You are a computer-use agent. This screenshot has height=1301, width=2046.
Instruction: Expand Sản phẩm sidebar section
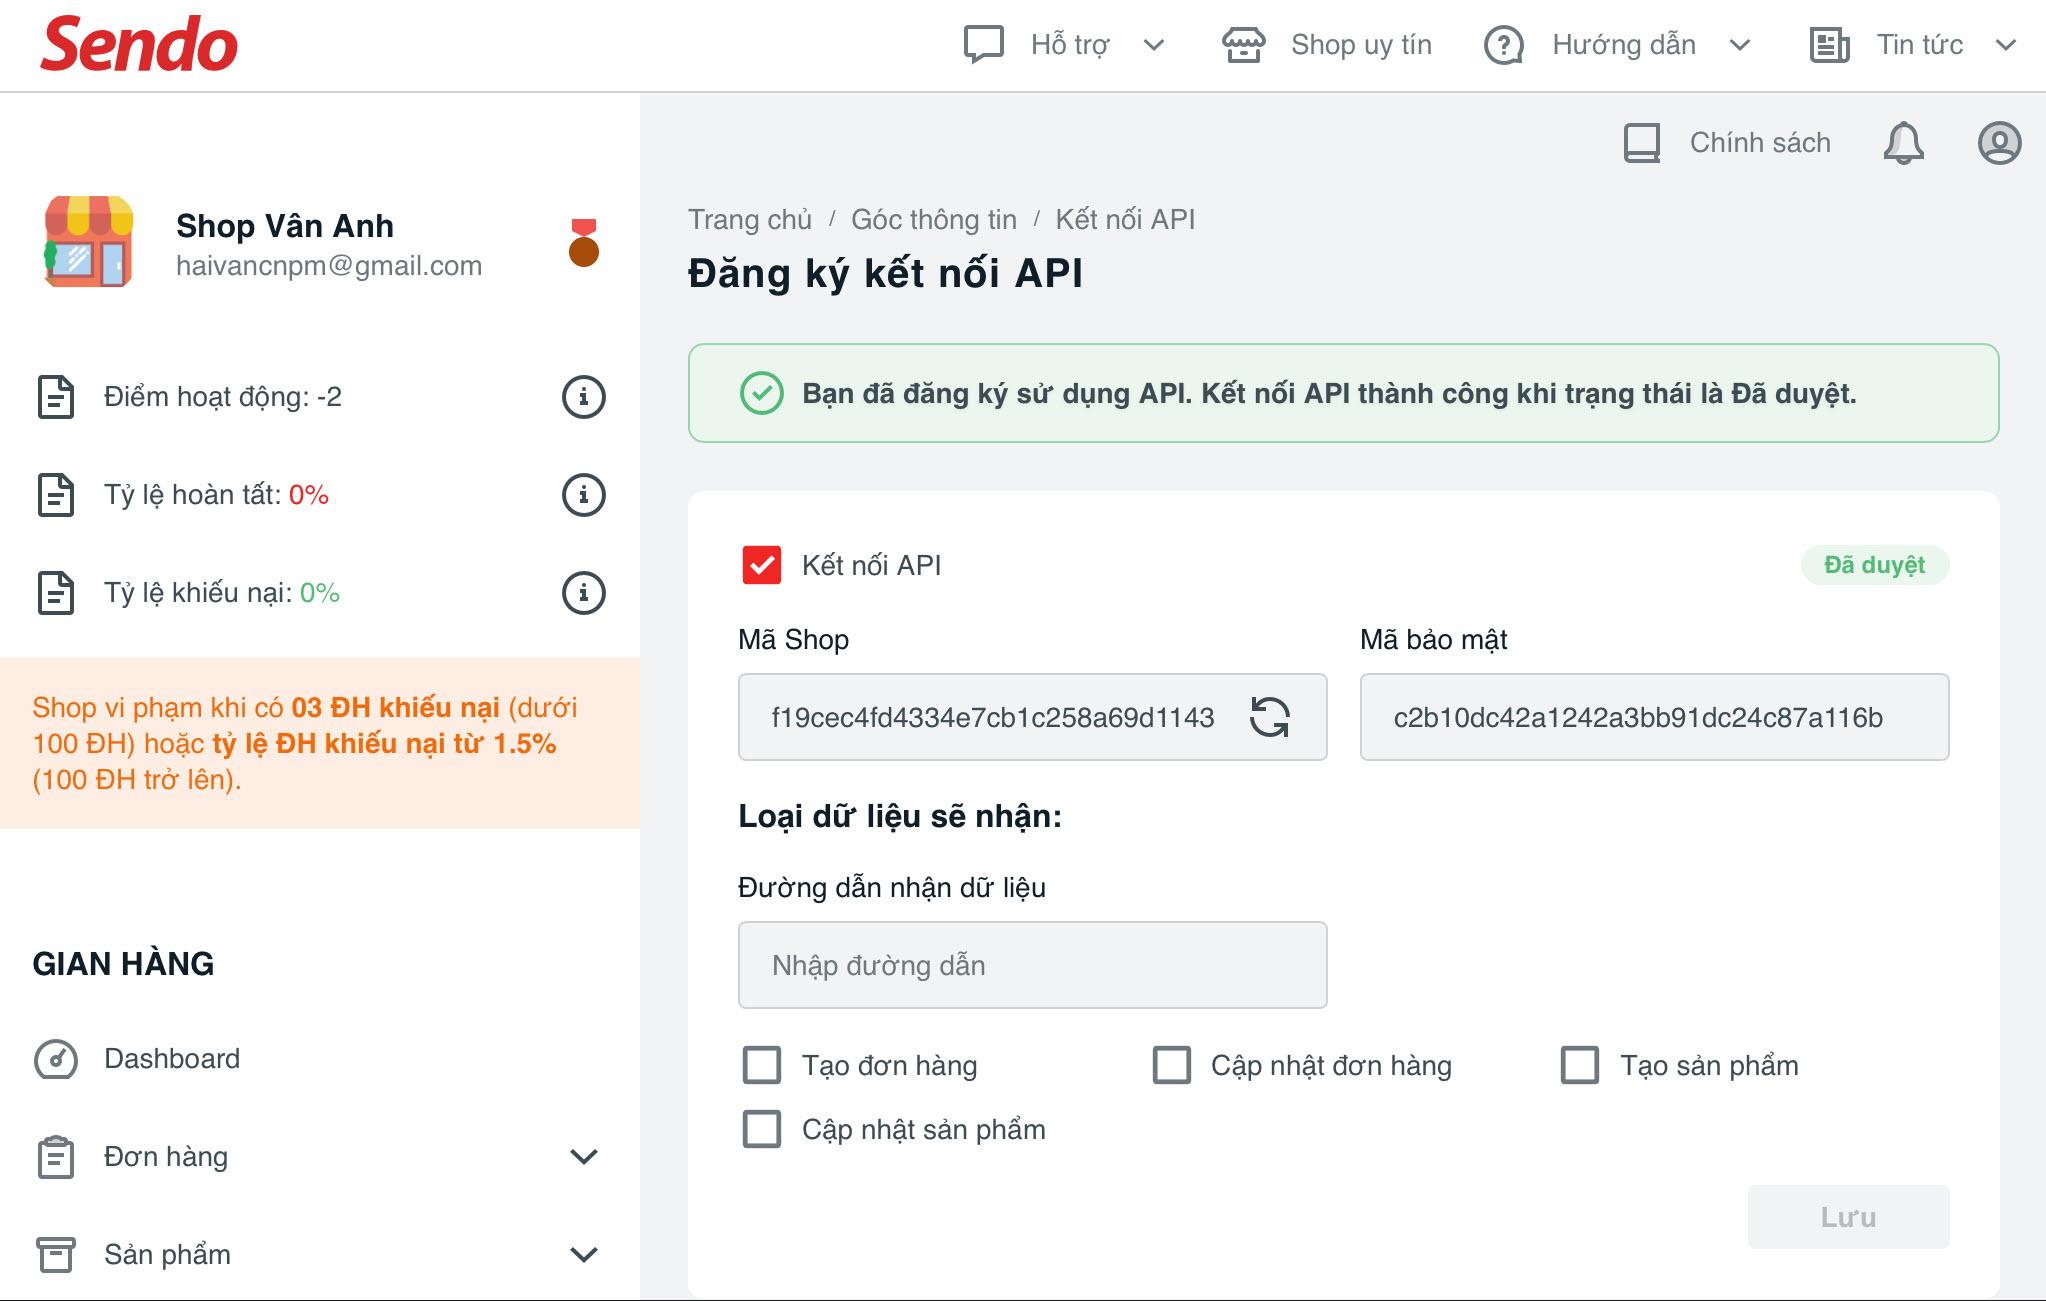(583, 1255)
